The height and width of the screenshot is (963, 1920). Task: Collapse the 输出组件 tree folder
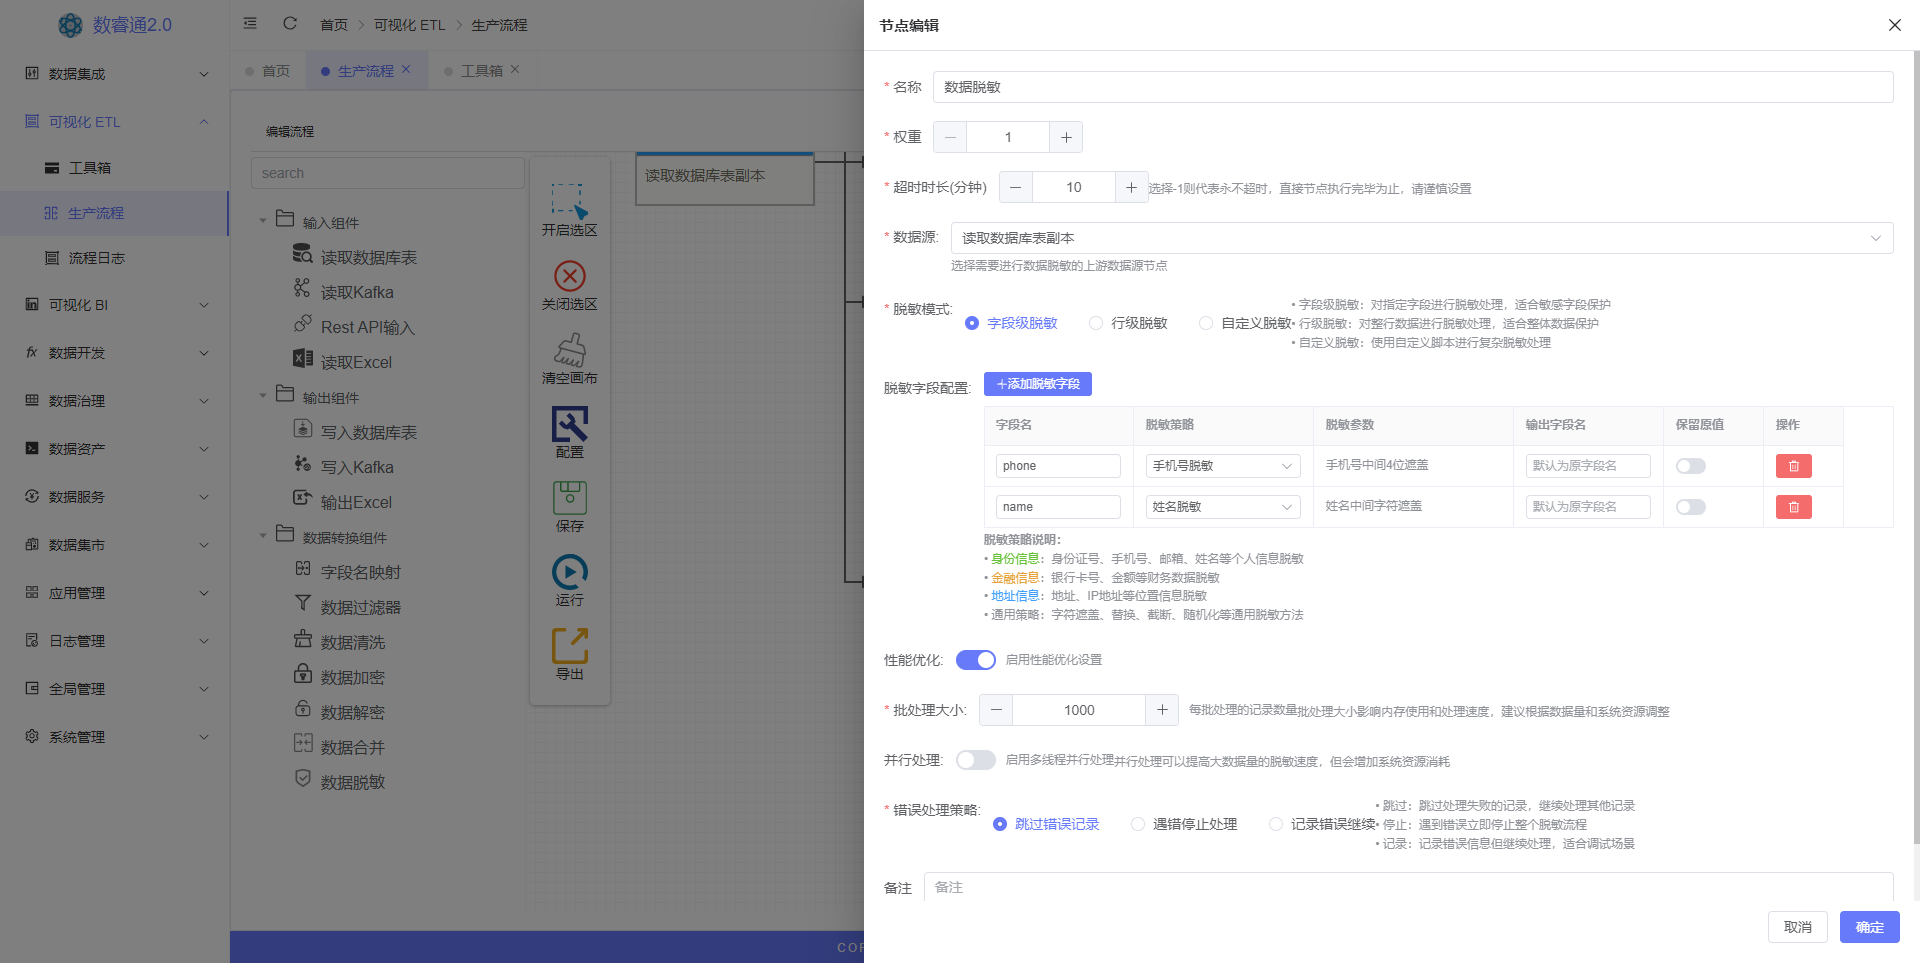point(263,396)
